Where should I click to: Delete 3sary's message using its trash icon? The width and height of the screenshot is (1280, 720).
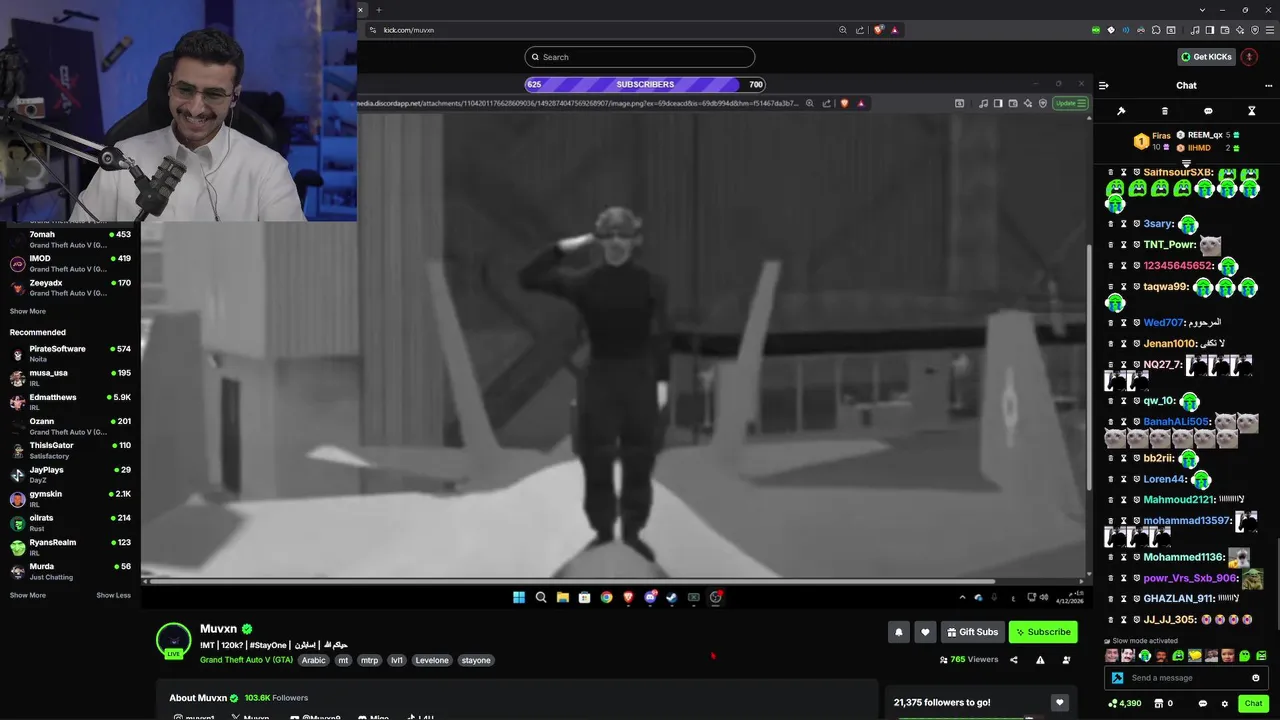click(x=1111, y=224)
